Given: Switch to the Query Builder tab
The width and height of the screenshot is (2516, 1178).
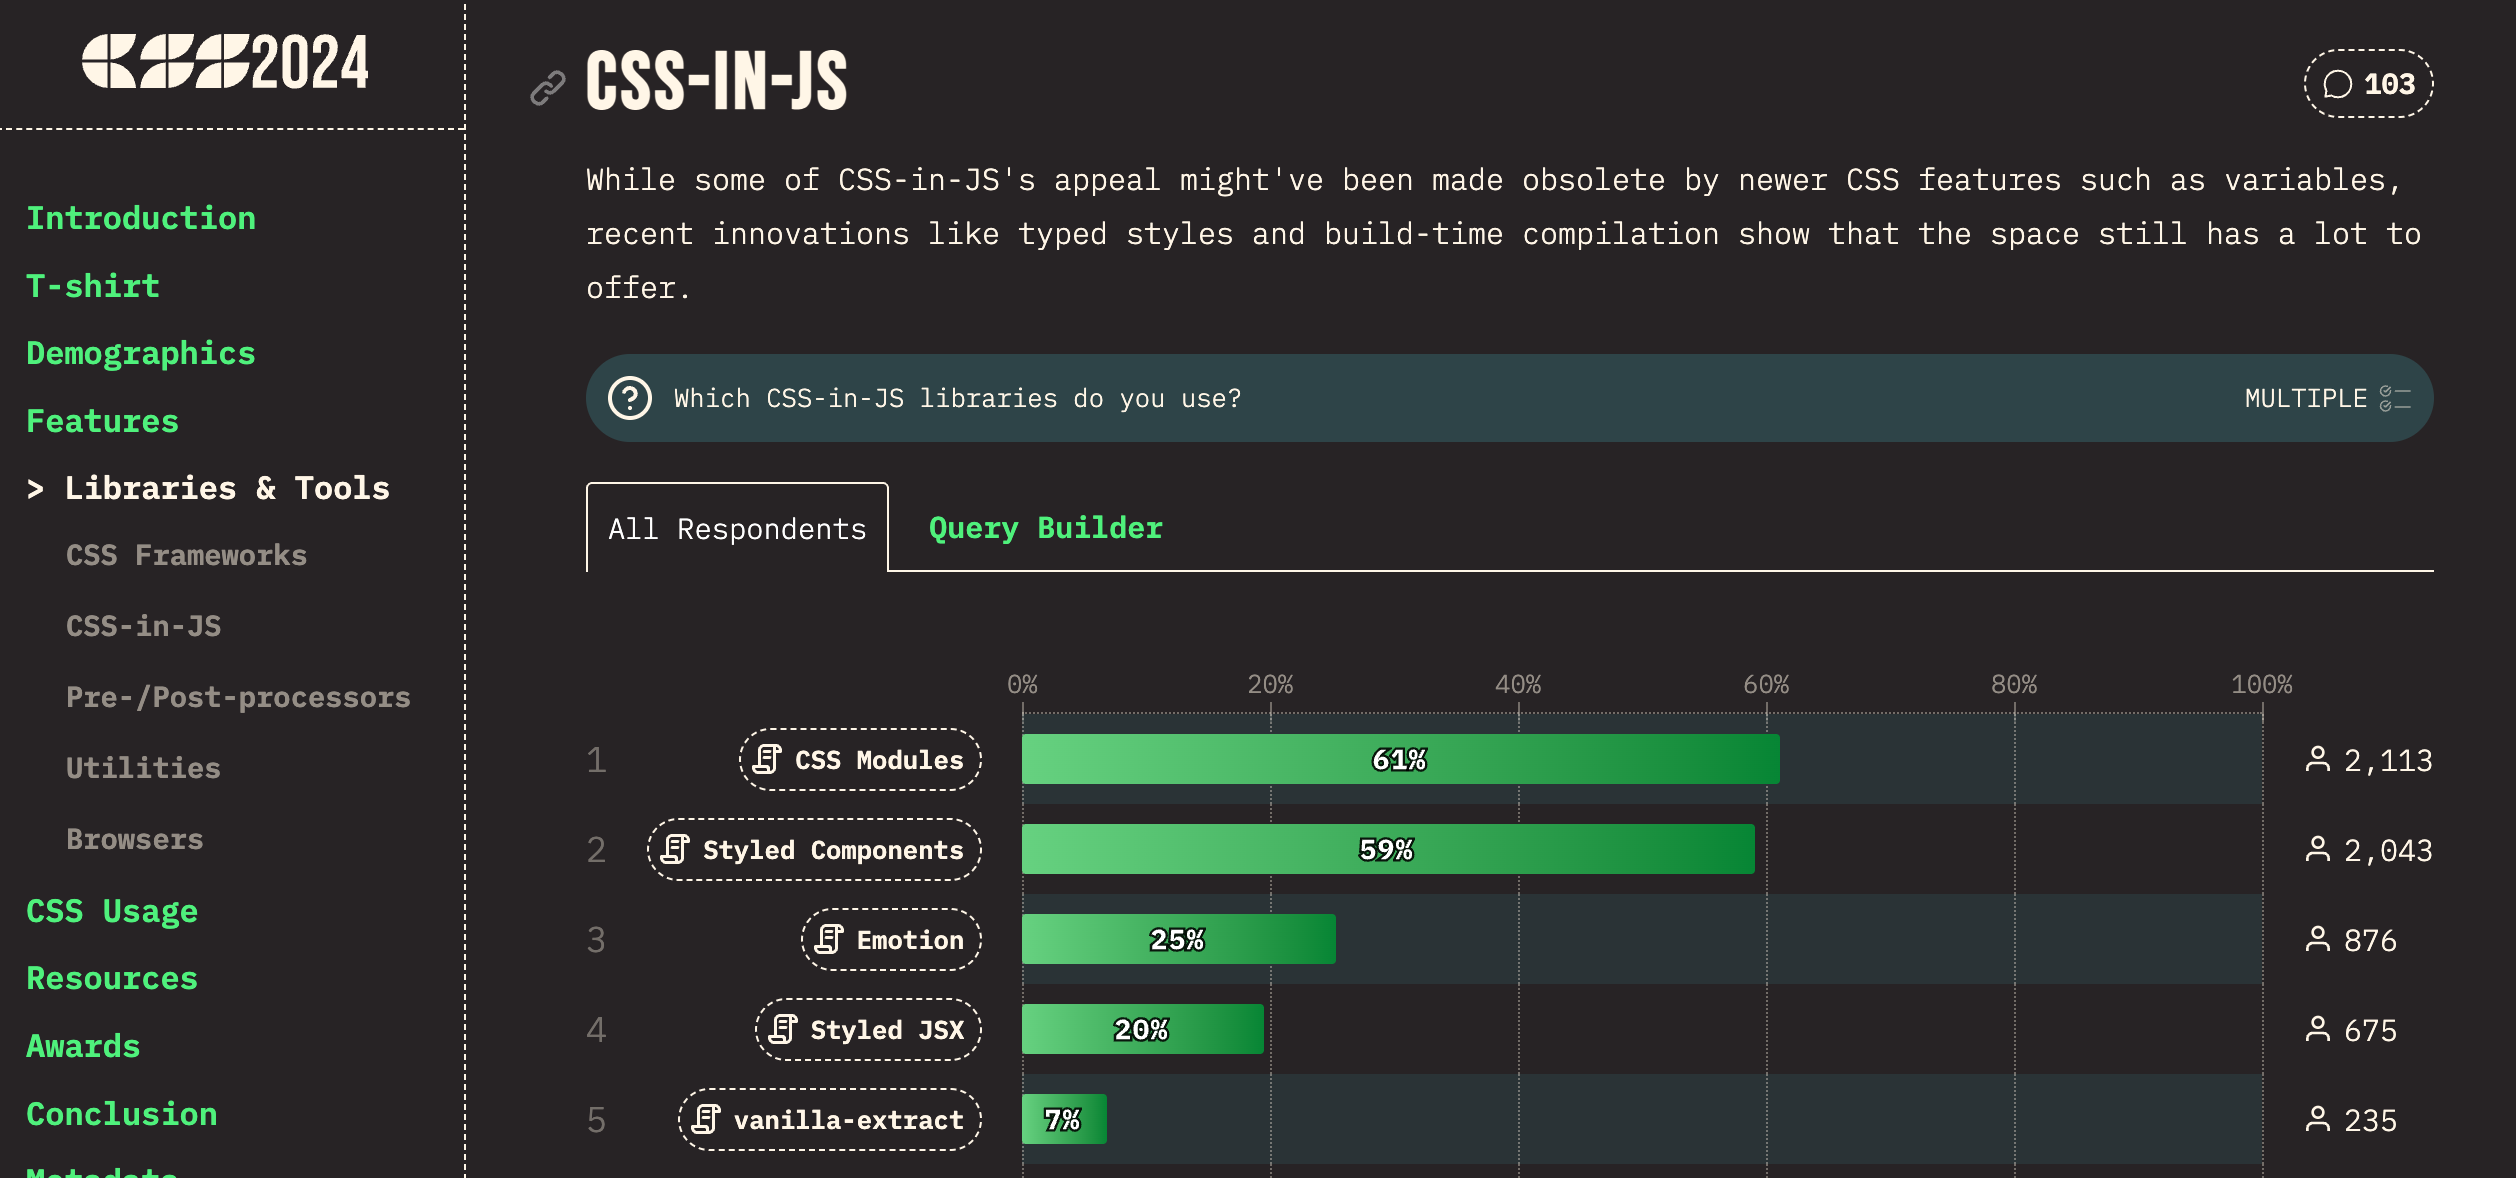Looking at the screenshot, I should [x=1045, y=528].
